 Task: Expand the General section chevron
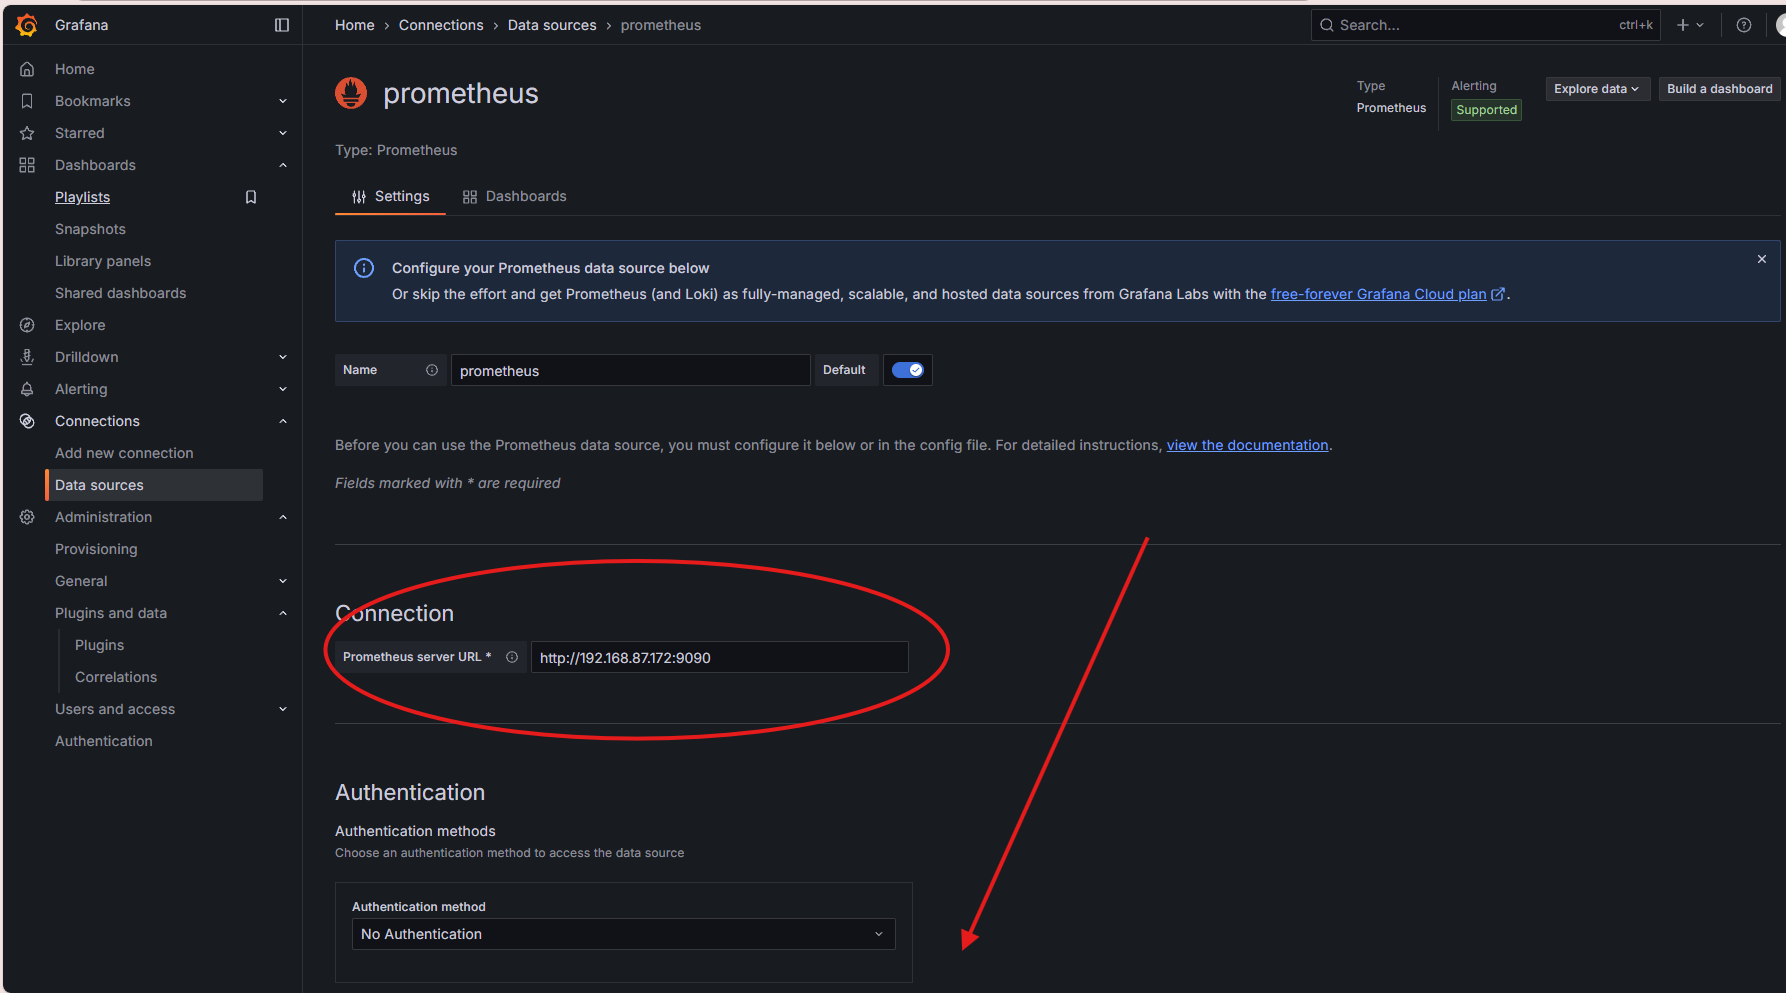(x=283, y=581)
